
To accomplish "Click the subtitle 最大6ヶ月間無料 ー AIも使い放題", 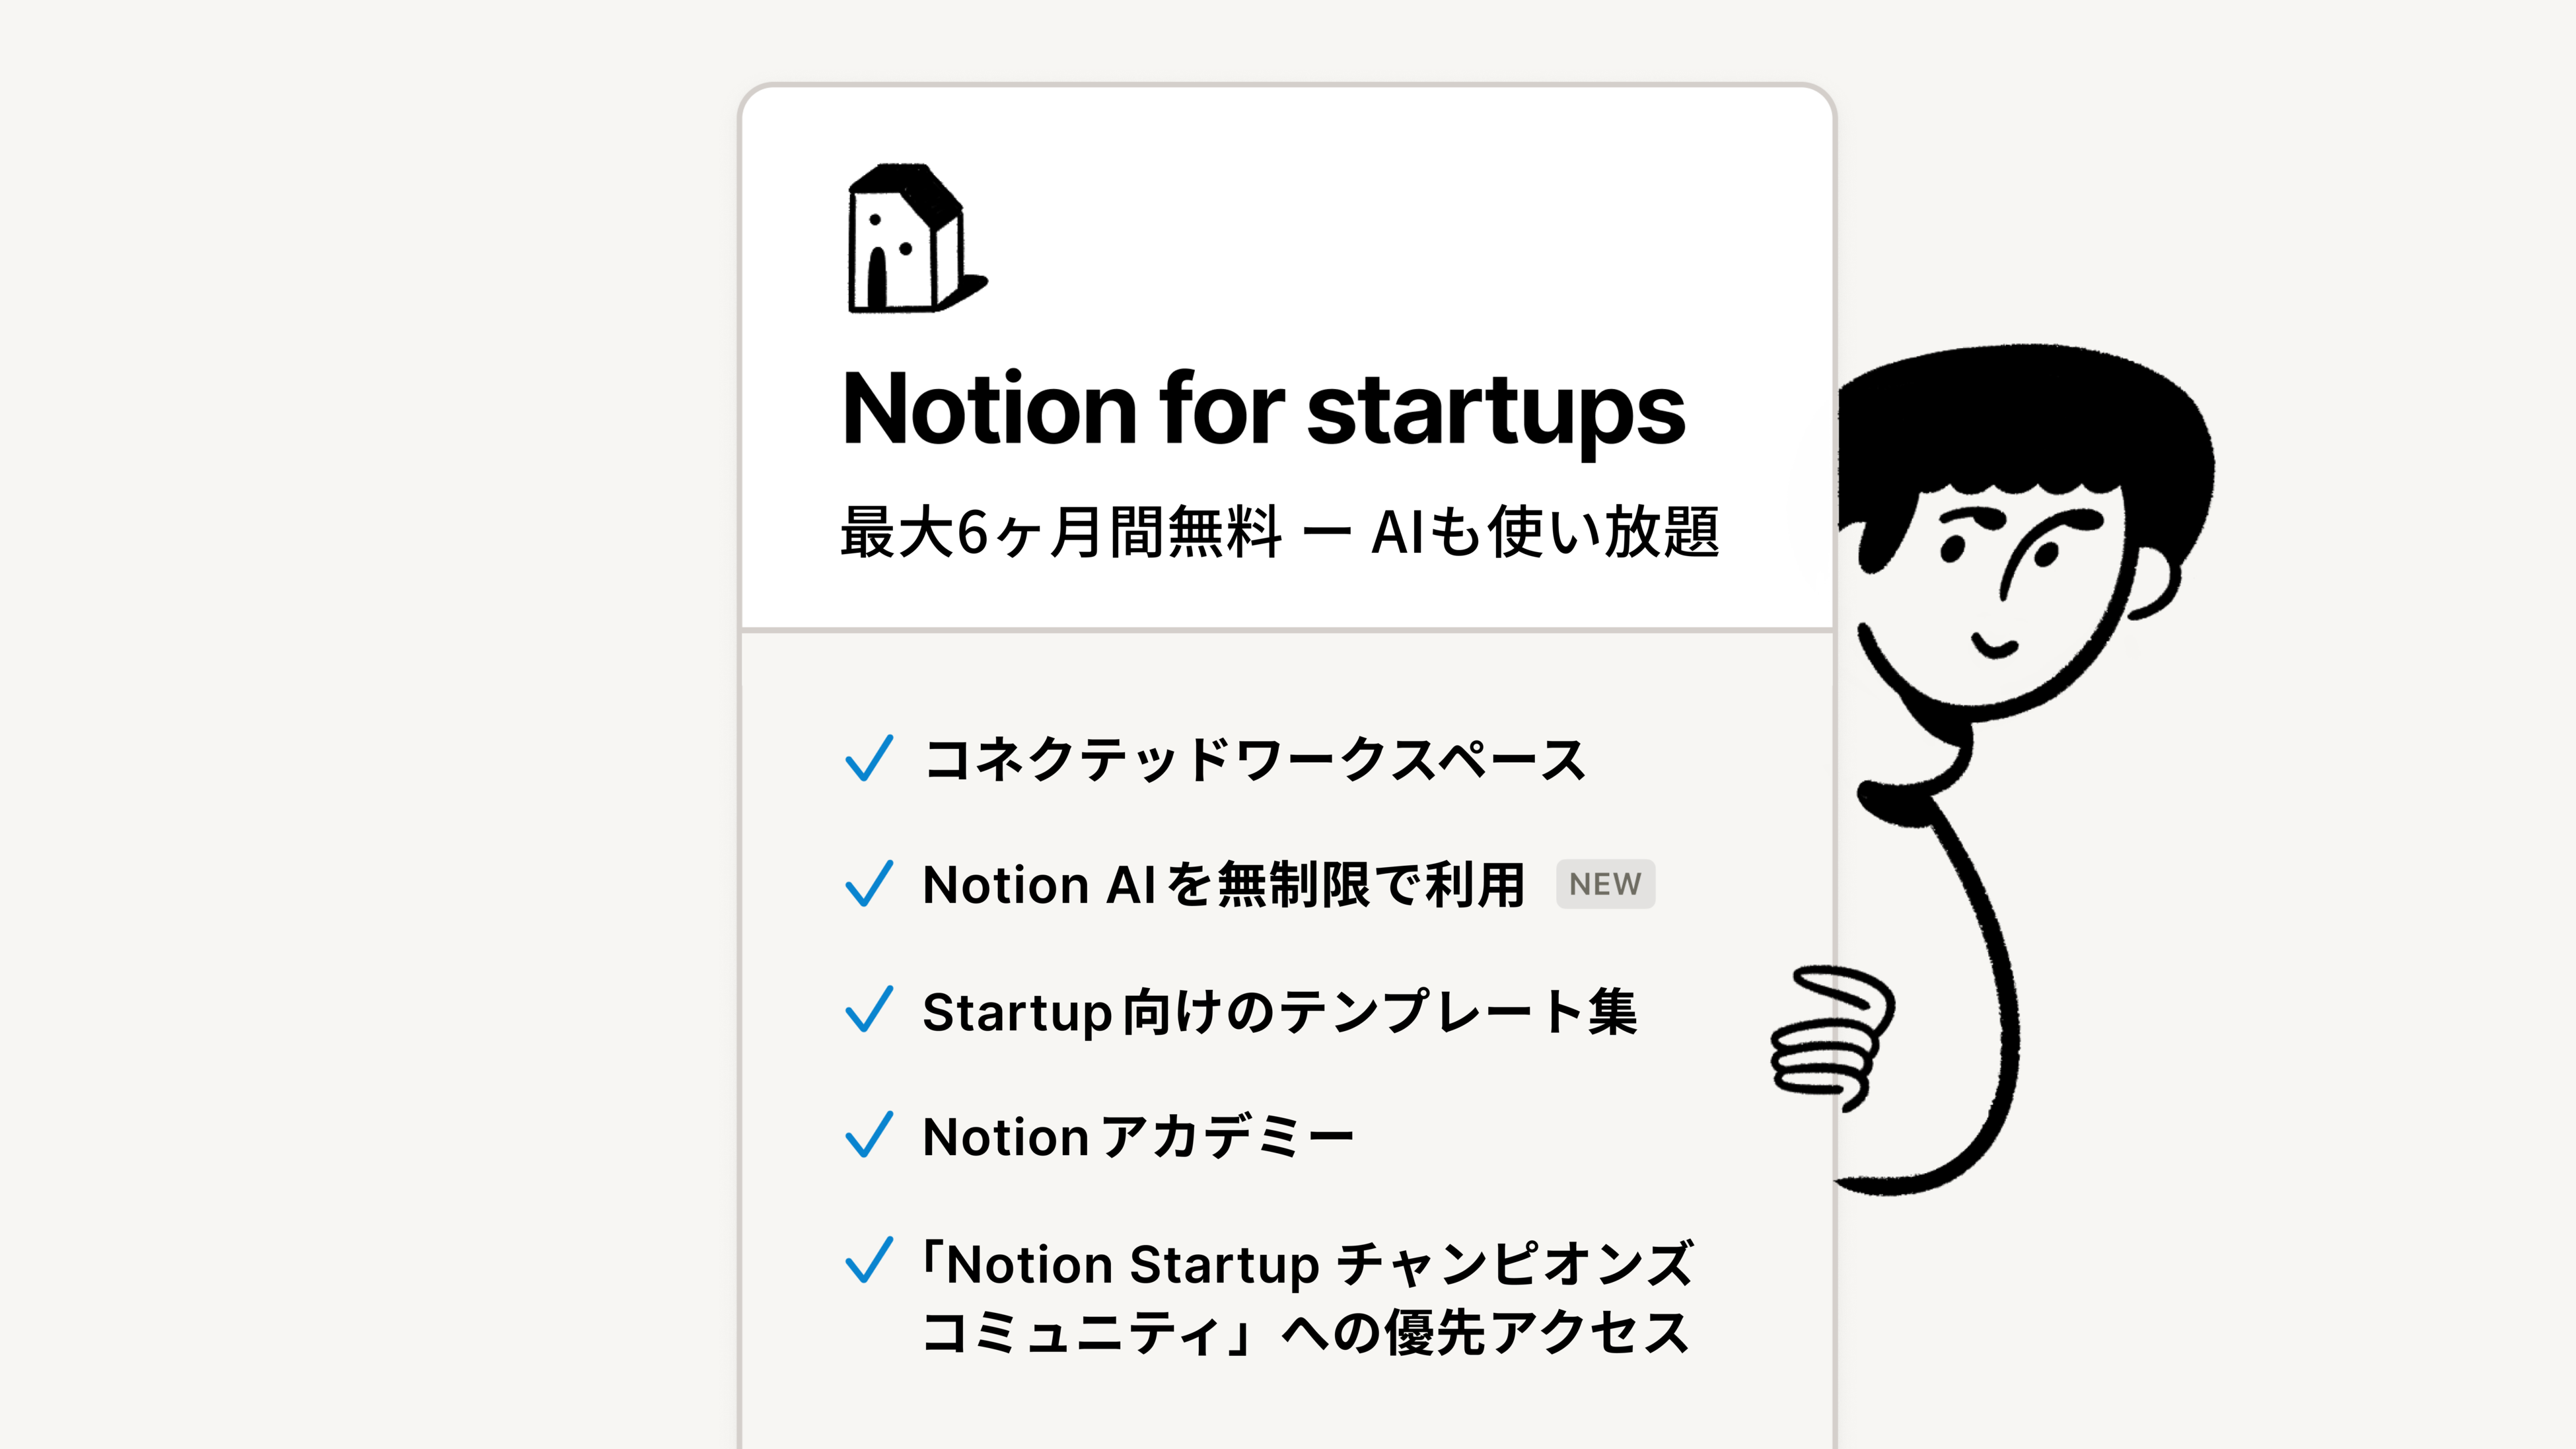I will (x=1279, y=532).
